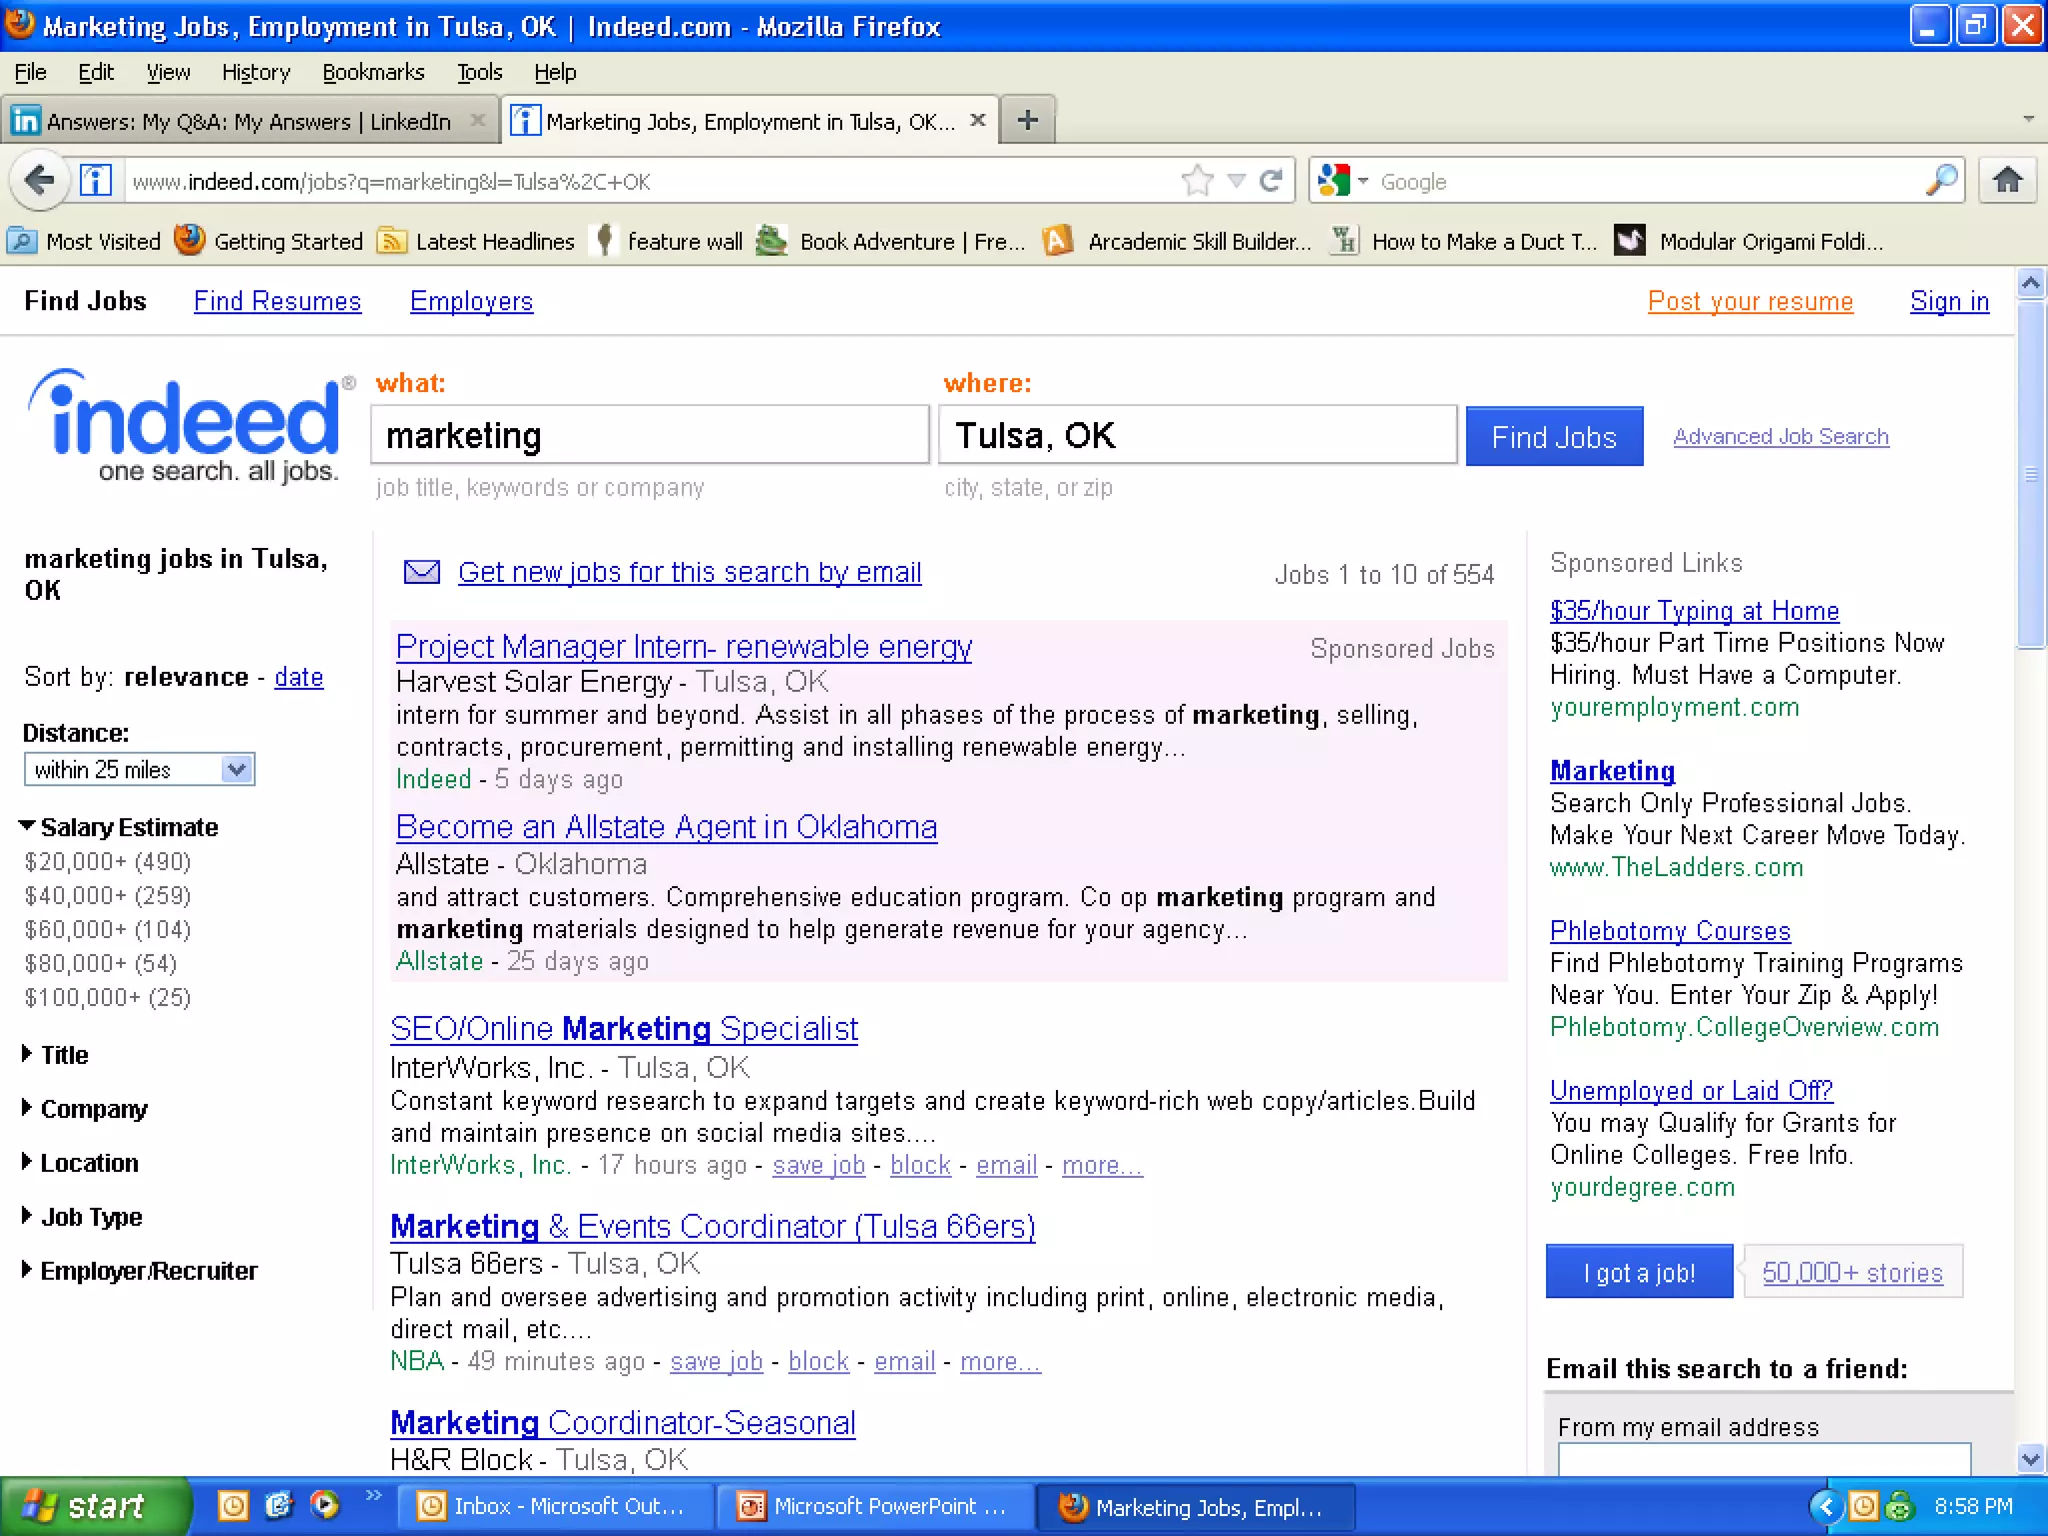This screenshot has height=1536, width=2048.
Task: Click the magnifier icon in the Google search box
Action: tap(1941, 181)
